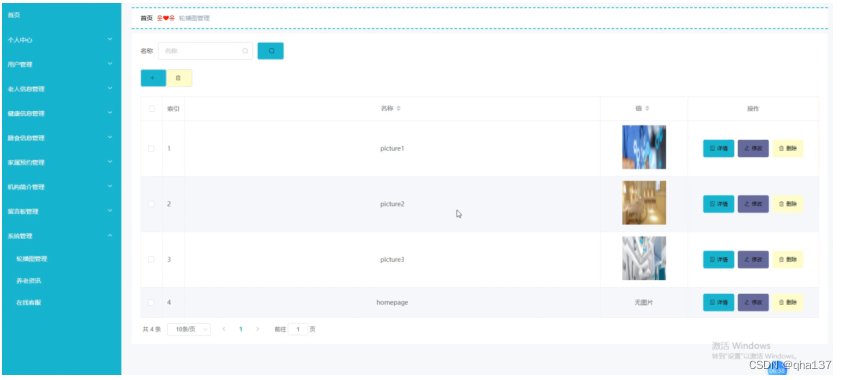Open 详情 details for picture1
The height and width of the screenshot is (380, 847).
(x=718, y=149)
